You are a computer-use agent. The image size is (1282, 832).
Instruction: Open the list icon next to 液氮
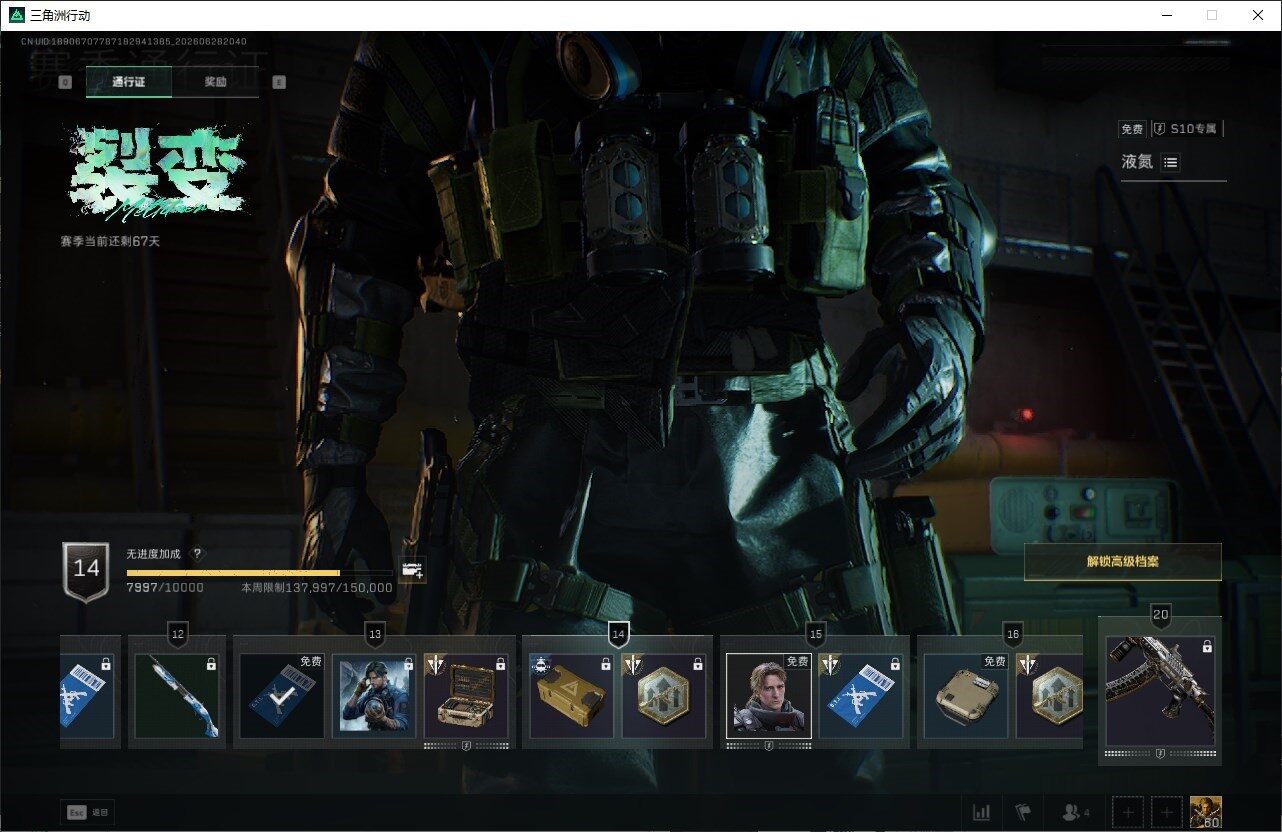click(x=1171, y=162)
